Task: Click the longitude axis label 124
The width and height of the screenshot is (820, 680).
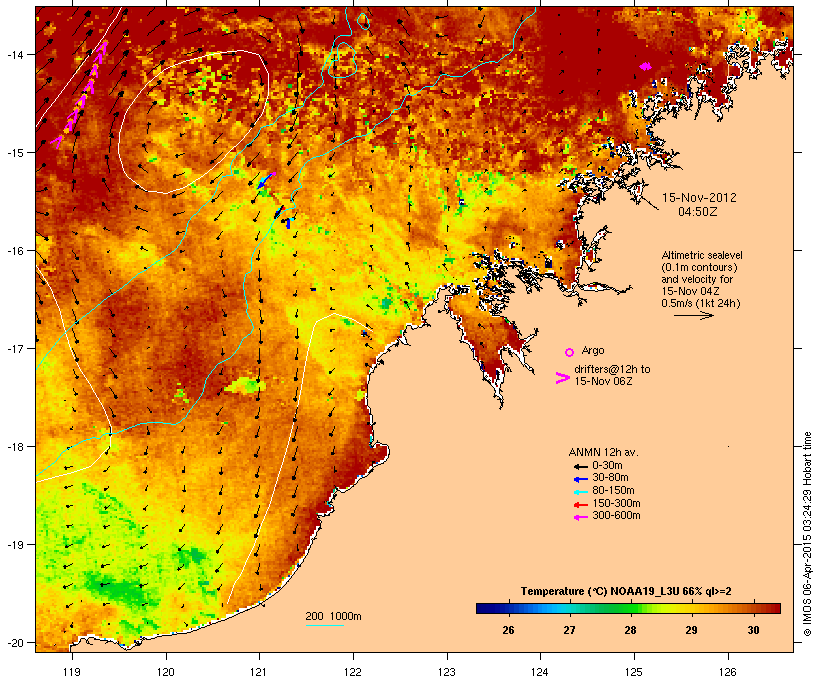Action: (x=540, y=672)
